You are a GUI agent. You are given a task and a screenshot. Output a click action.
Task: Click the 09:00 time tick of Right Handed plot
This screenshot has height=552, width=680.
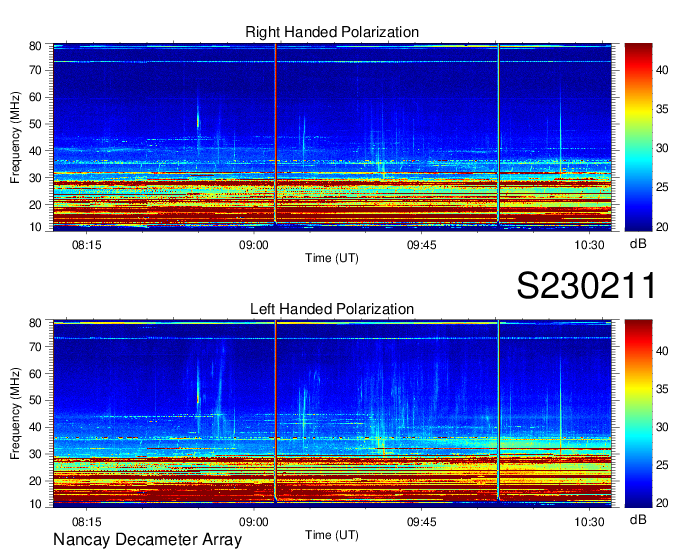[254, 245]
